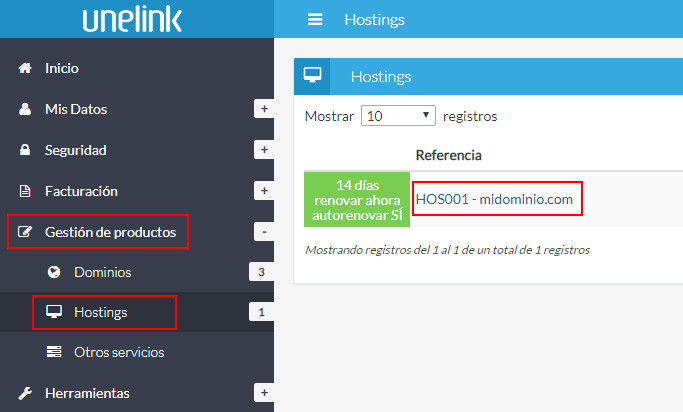This screenshot has height=412, width=683.
Task: Expand the Seguridad section plus button
Action: tap(264, 150)
